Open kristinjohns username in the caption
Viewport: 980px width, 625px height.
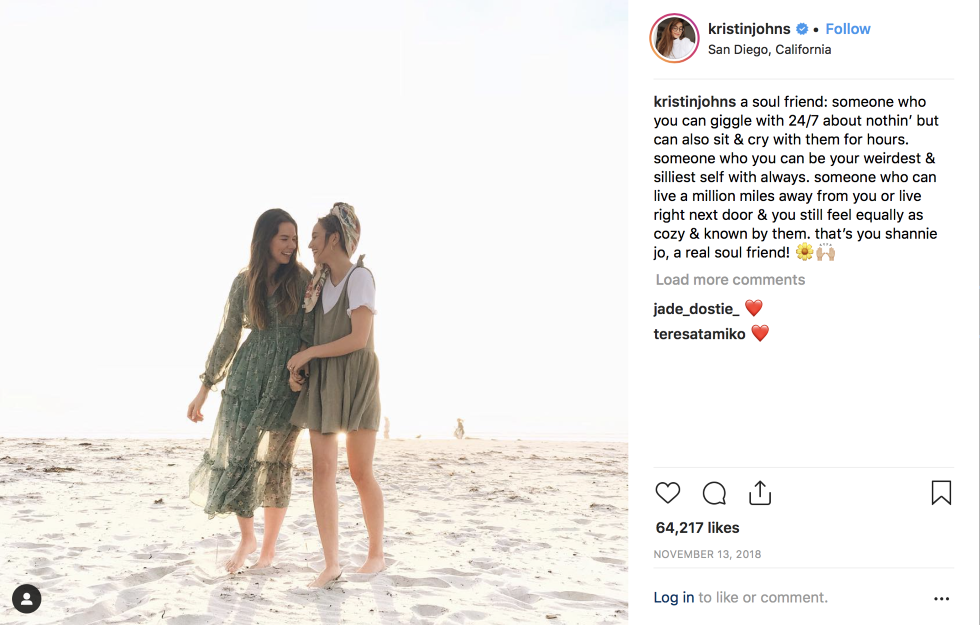pyautogui.click(x=695, y=102)
